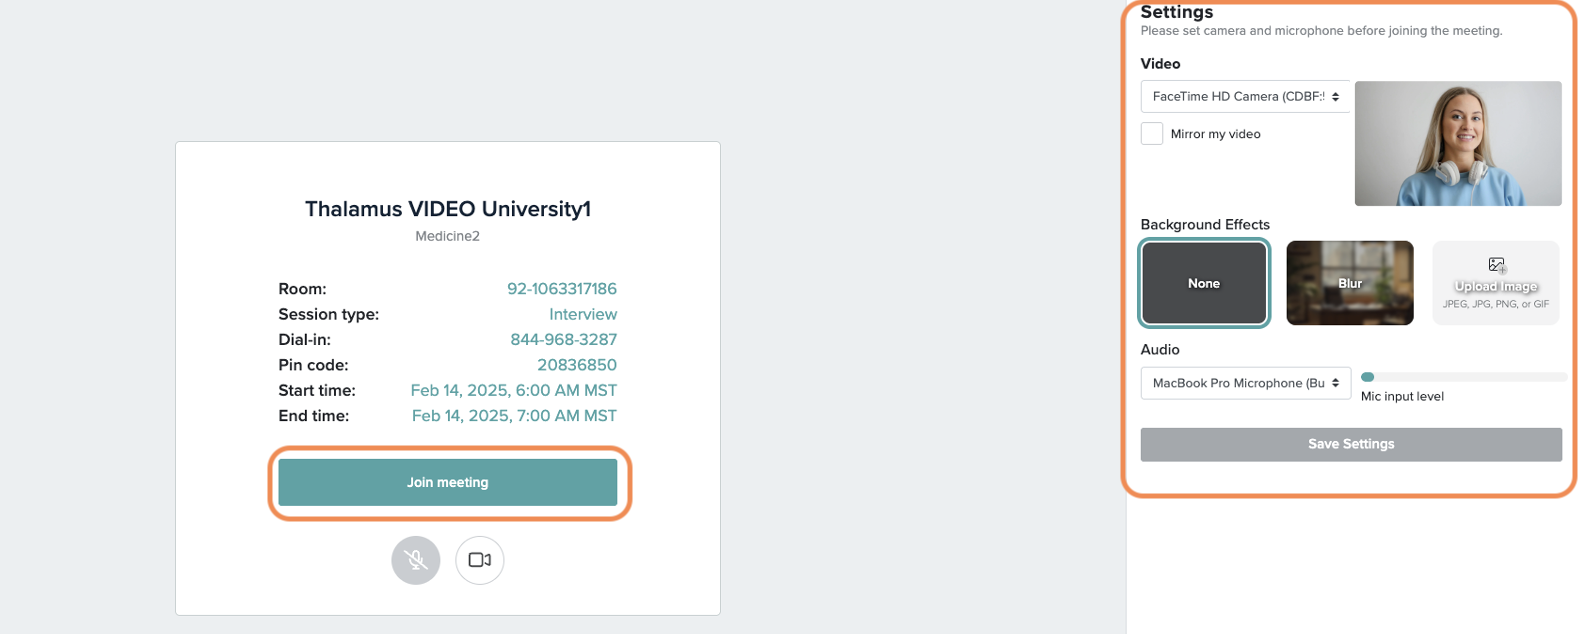The image size is (1580, 634).
Task: Click the dial-in number 844-968-3287
Action: 564,340
